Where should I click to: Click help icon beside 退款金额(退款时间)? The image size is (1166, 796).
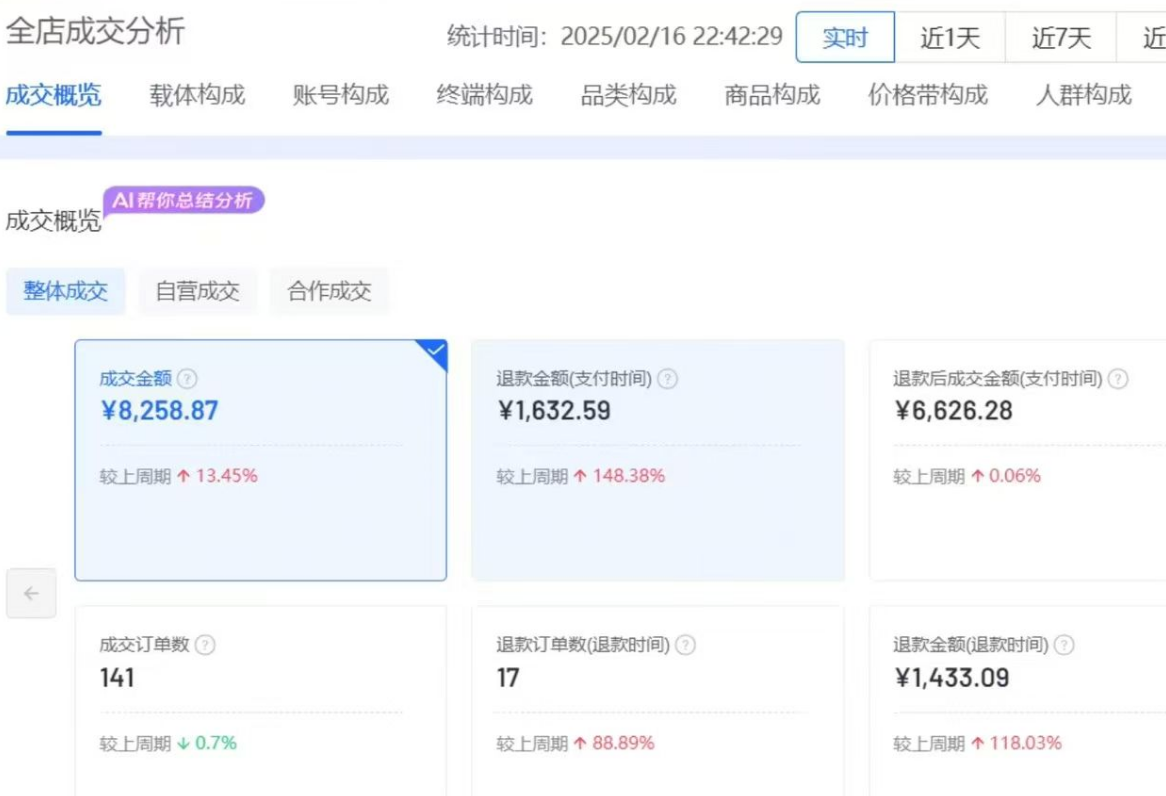[x=1064, y=645]
